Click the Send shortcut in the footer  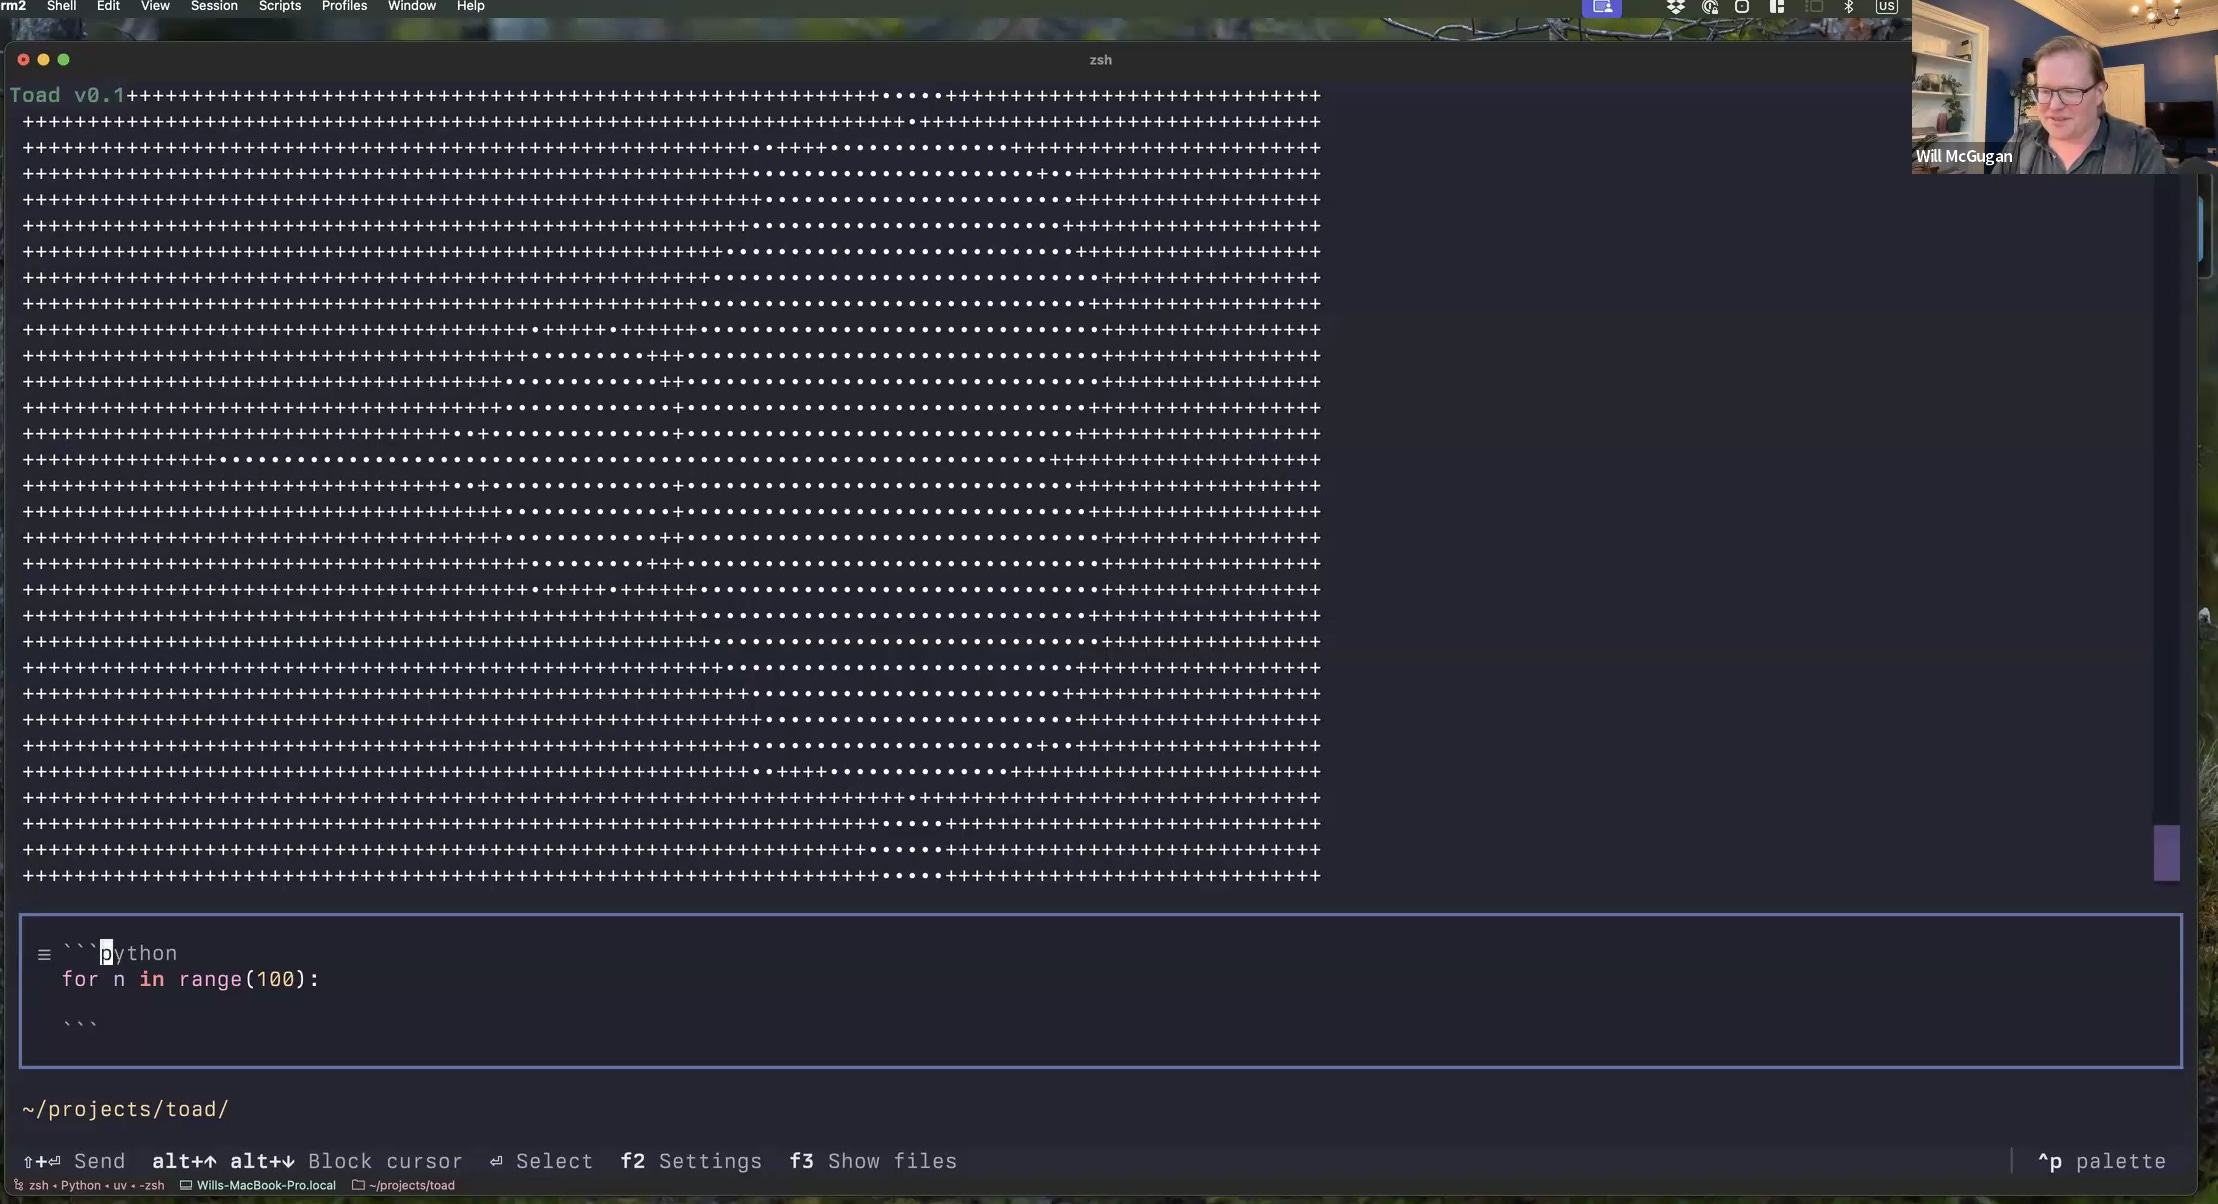[x=74, y=1161]
